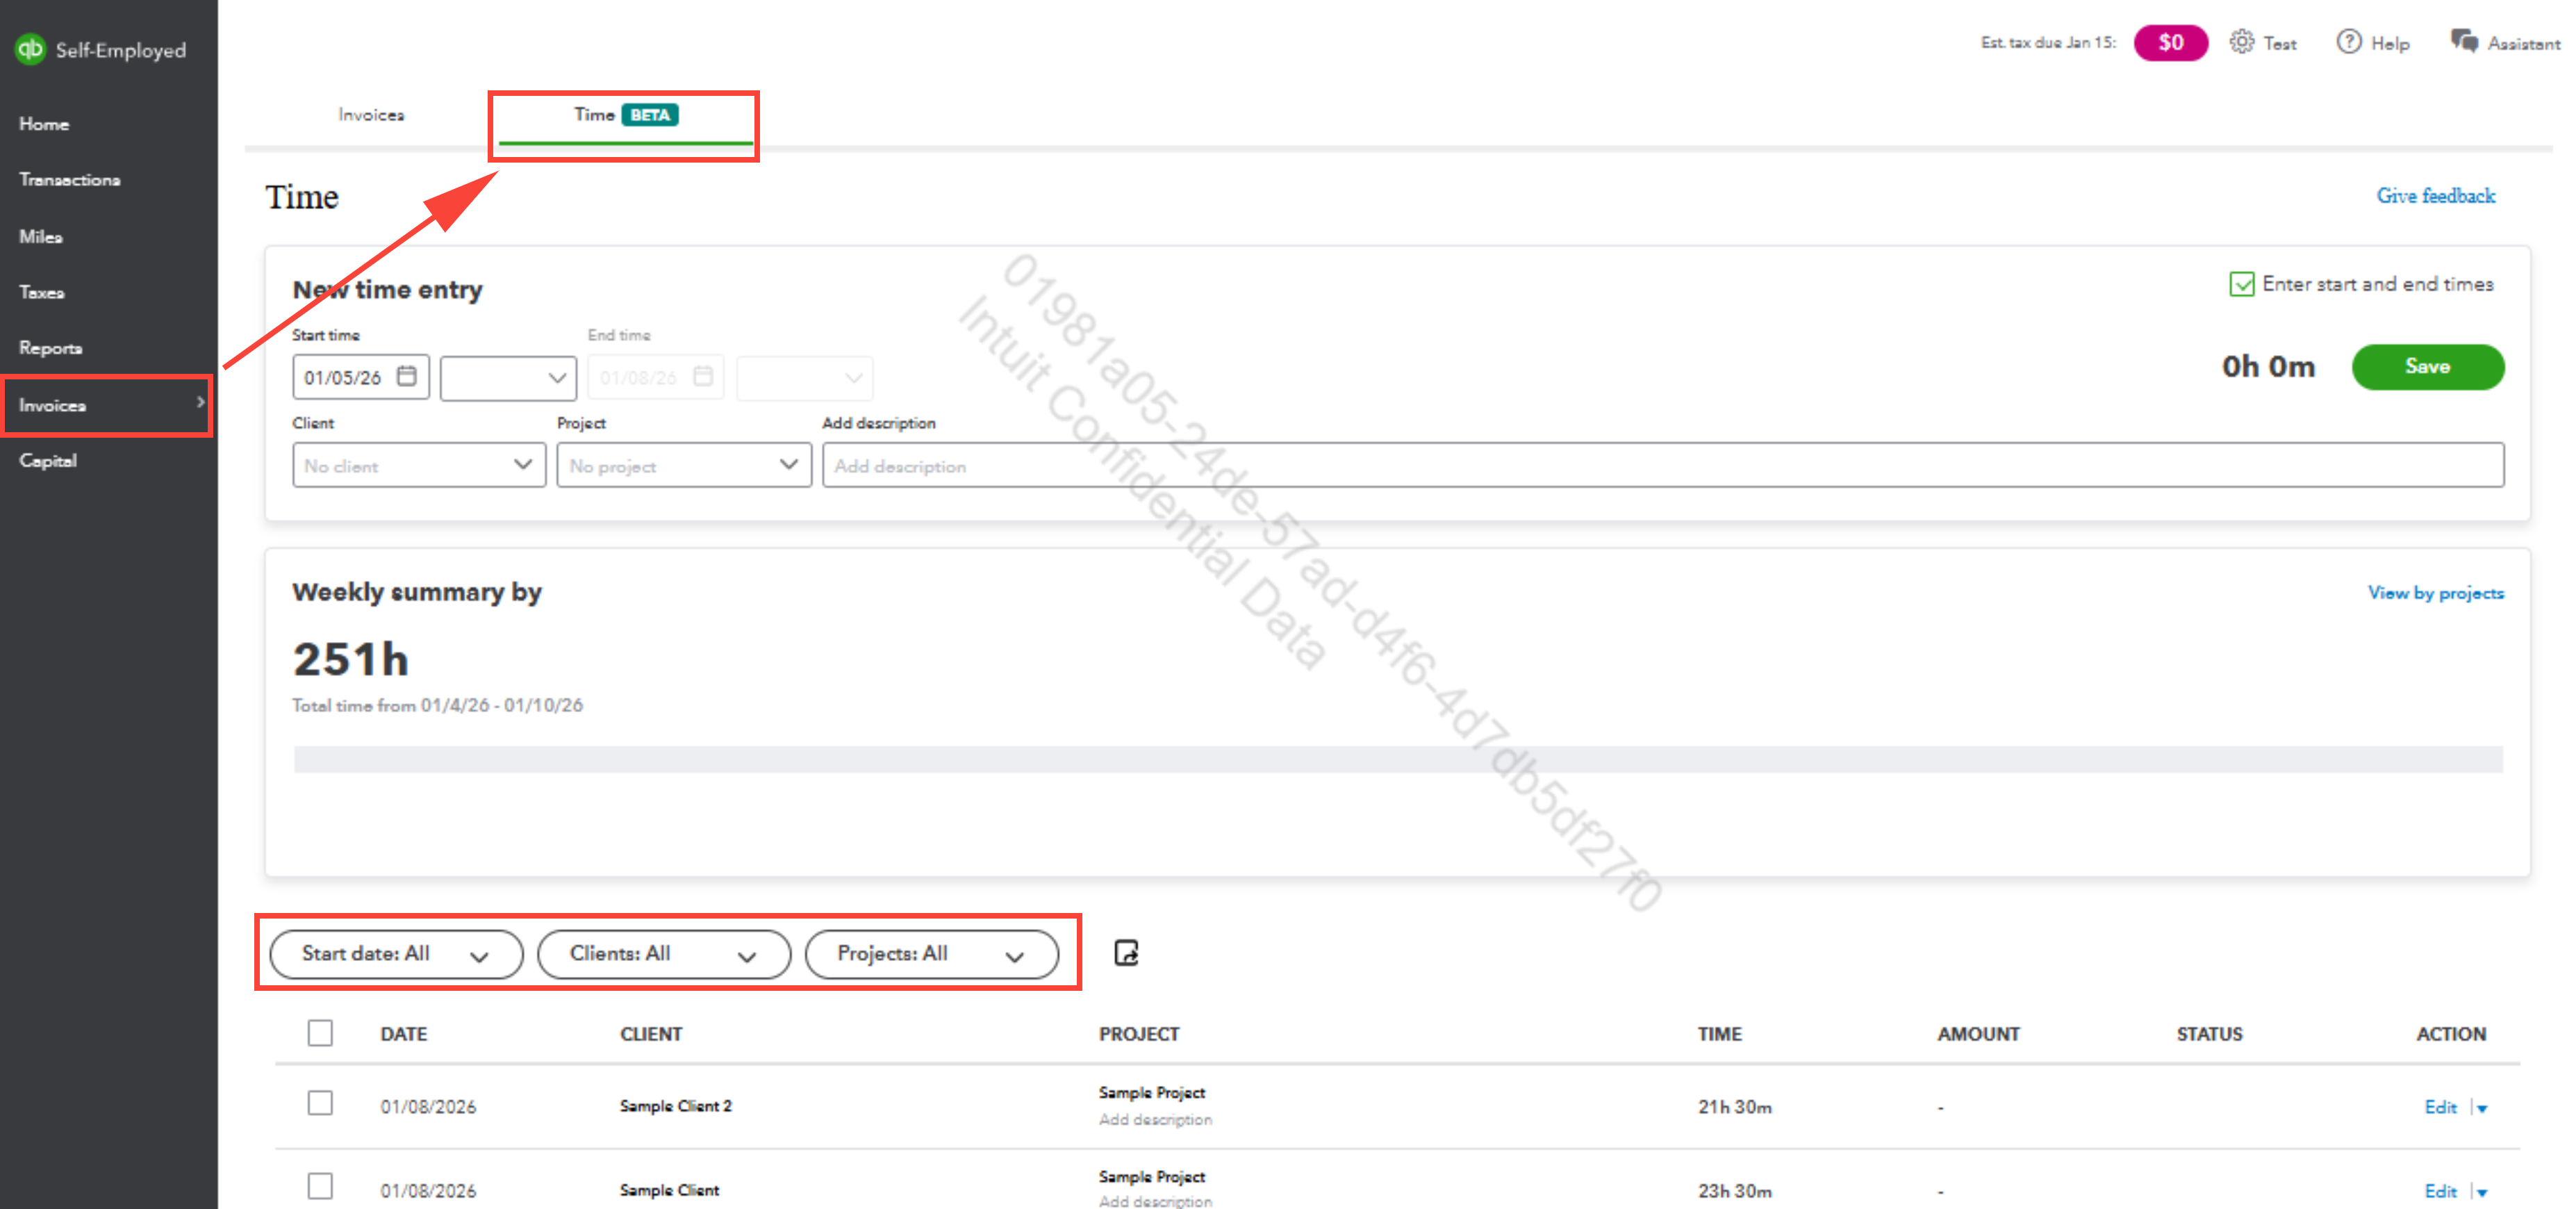The image size is (2576, 1209).
Task: Open the Clients: All filter dropdown
Action: pos(663,954)
